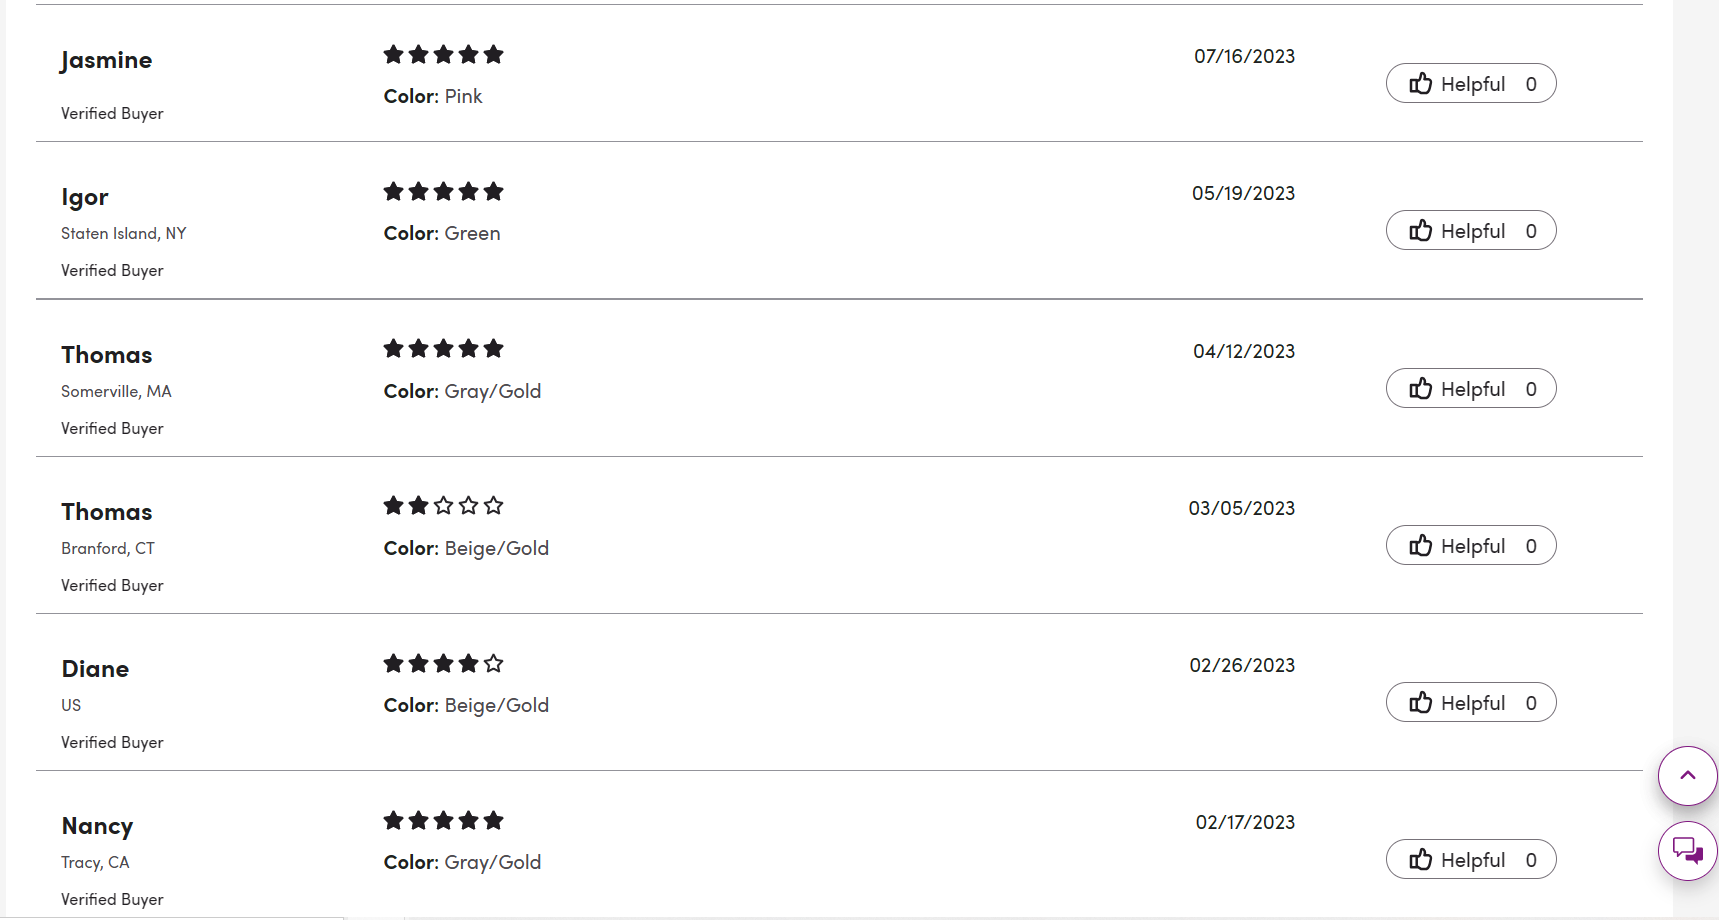The image size is (1719, 920).
Task: Click the review date 07/16/2023
Action: click(x=1244, y=57)
